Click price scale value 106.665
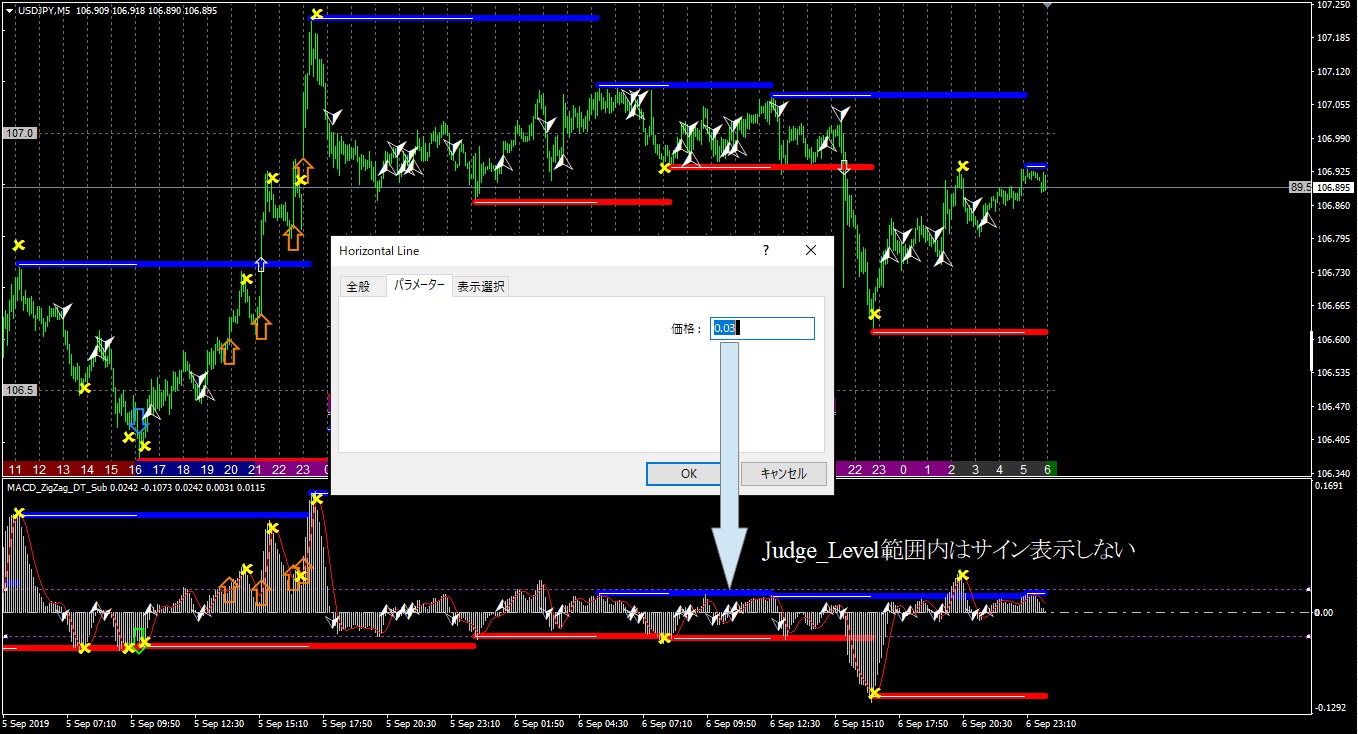The image size is (1358, 734). point(1332,306)
